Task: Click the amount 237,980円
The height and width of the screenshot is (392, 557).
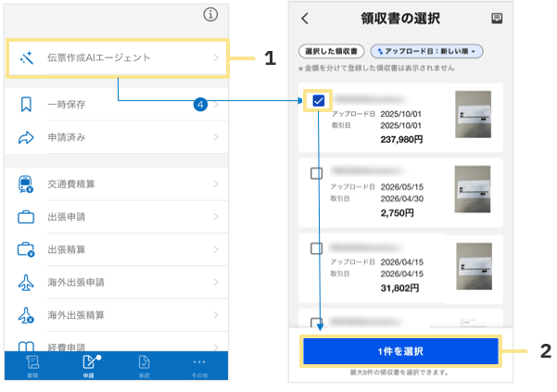Action: (x=401, y=140)
